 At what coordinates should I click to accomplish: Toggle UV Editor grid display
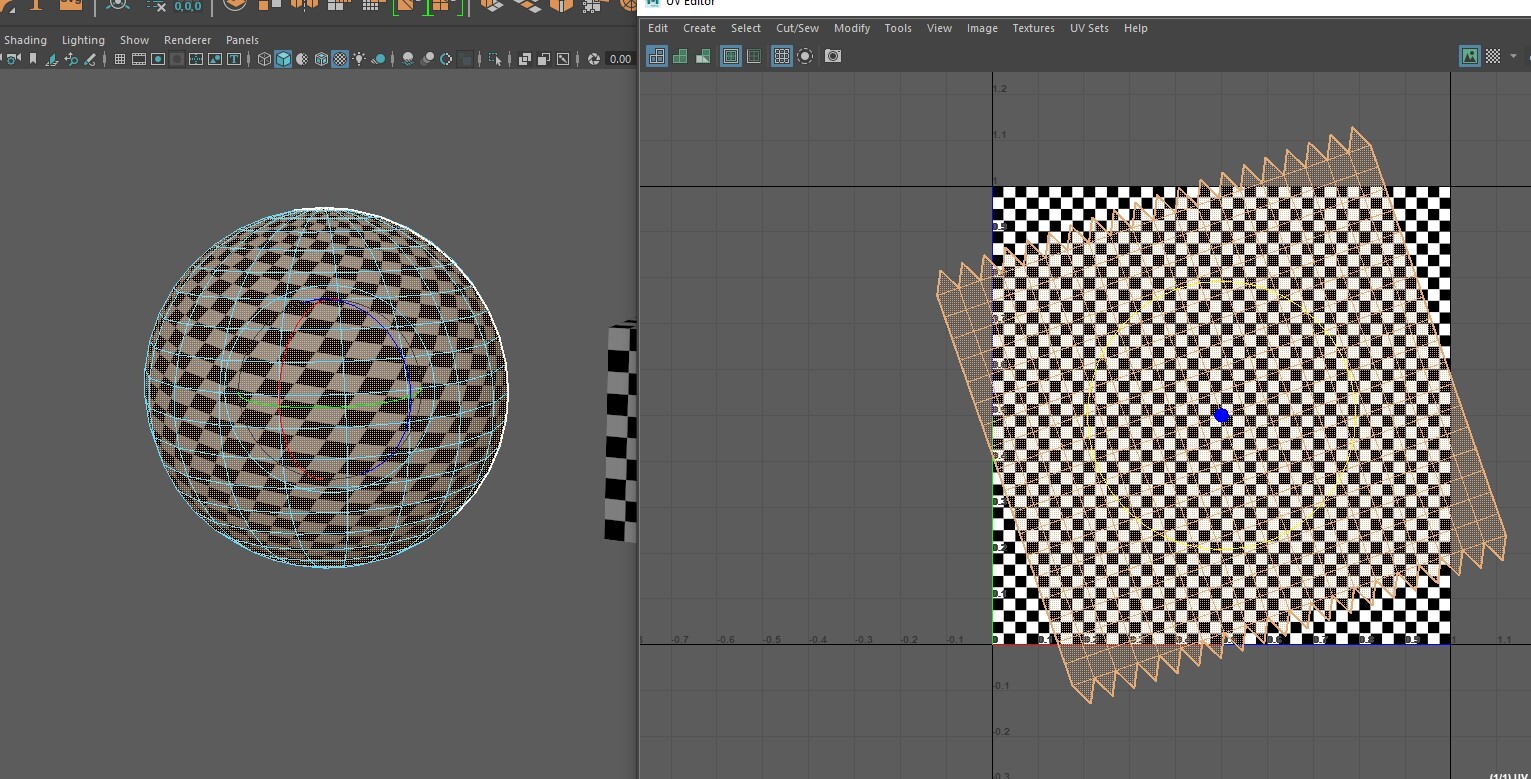(782, 56)
